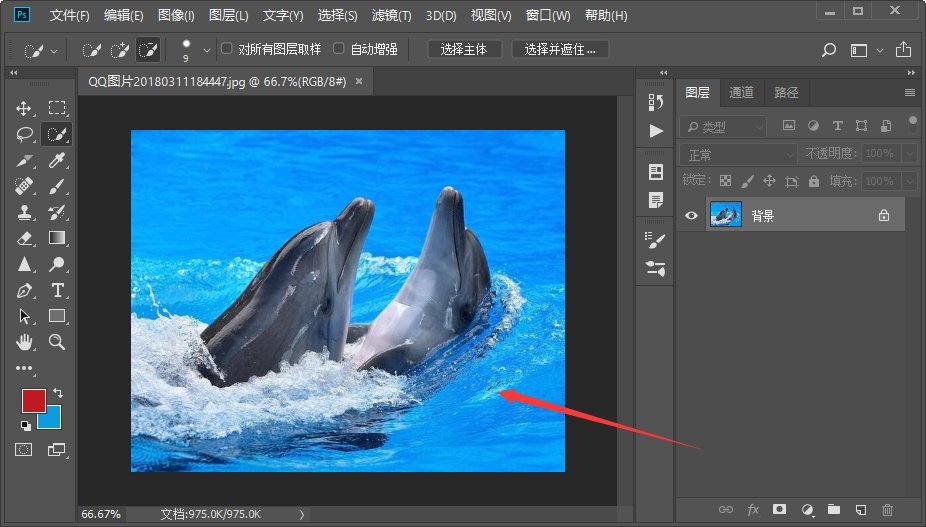
Task: Open the Brush Settings panel icon
Action: click(x=656, y=240)
